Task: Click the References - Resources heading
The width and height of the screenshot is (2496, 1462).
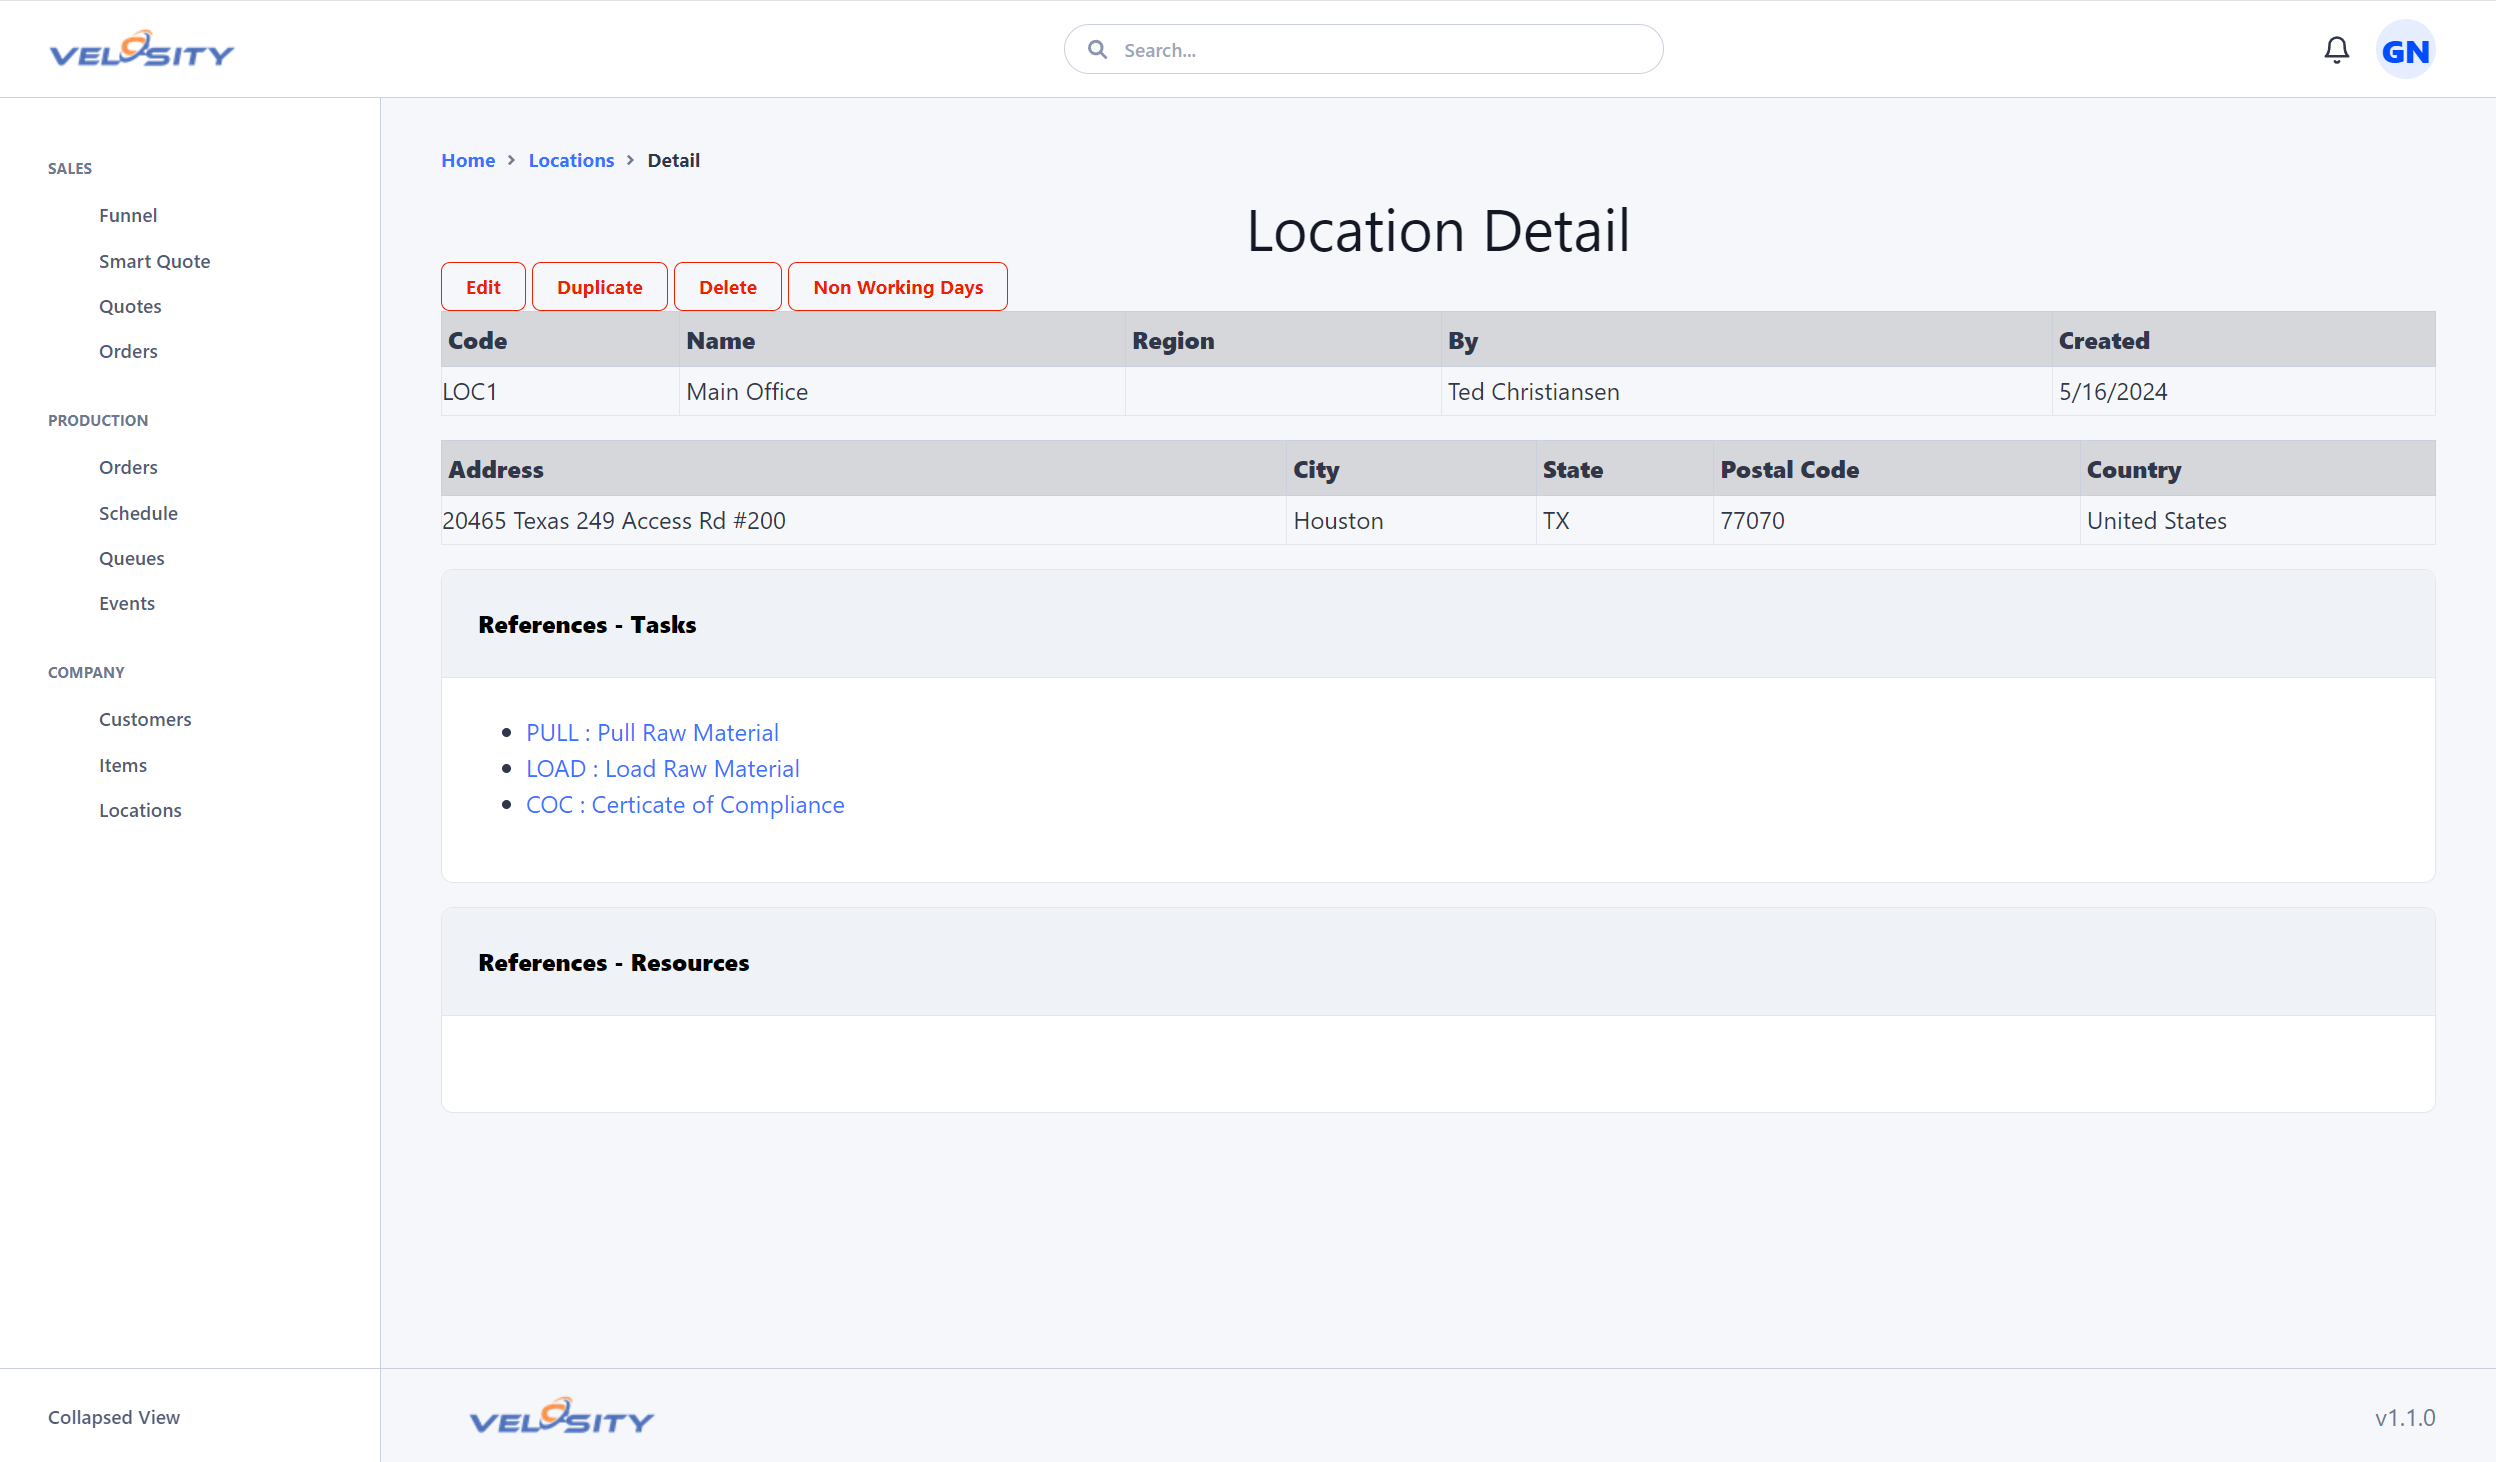Action: (613, 963)
